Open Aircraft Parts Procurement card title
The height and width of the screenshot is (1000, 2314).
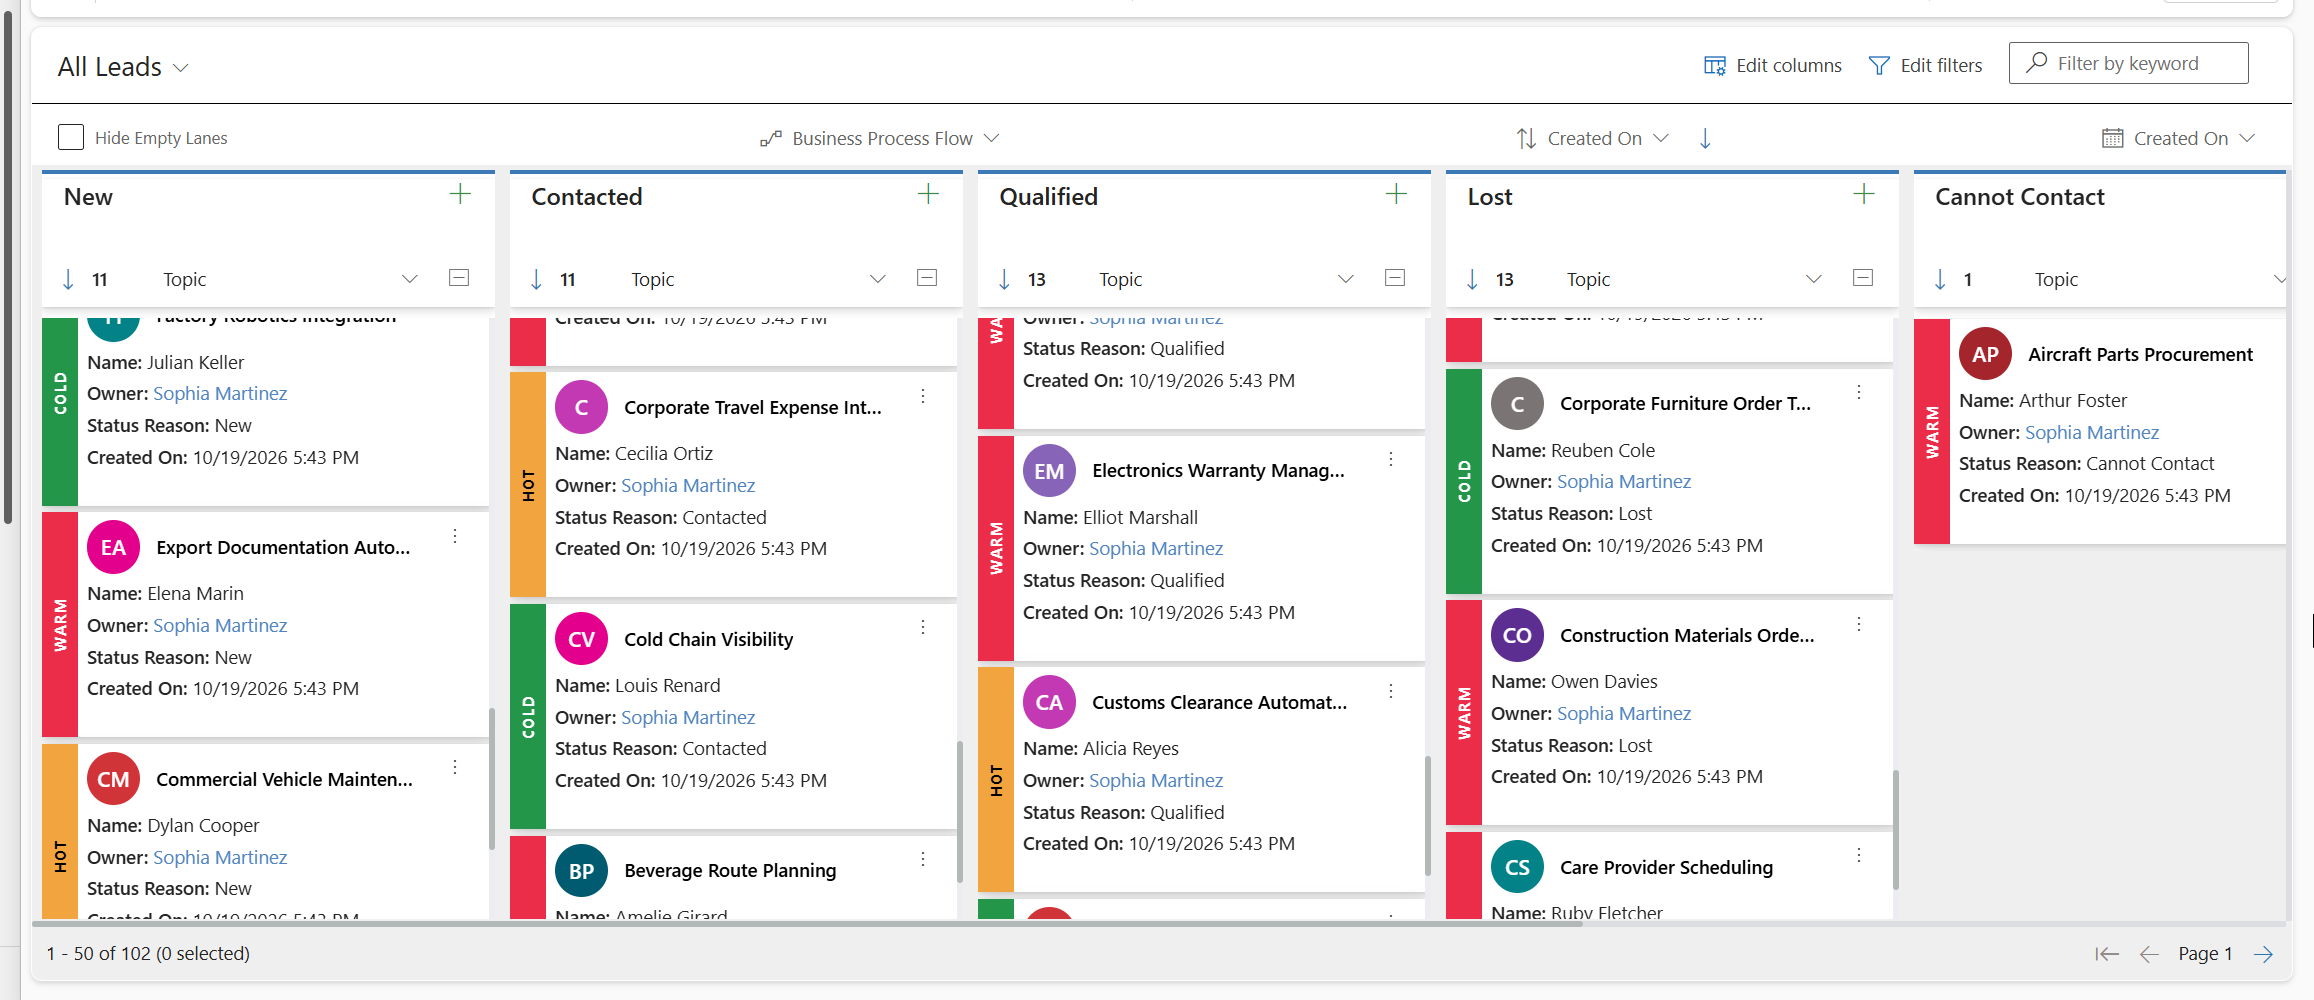click(x=2140, y=355)
